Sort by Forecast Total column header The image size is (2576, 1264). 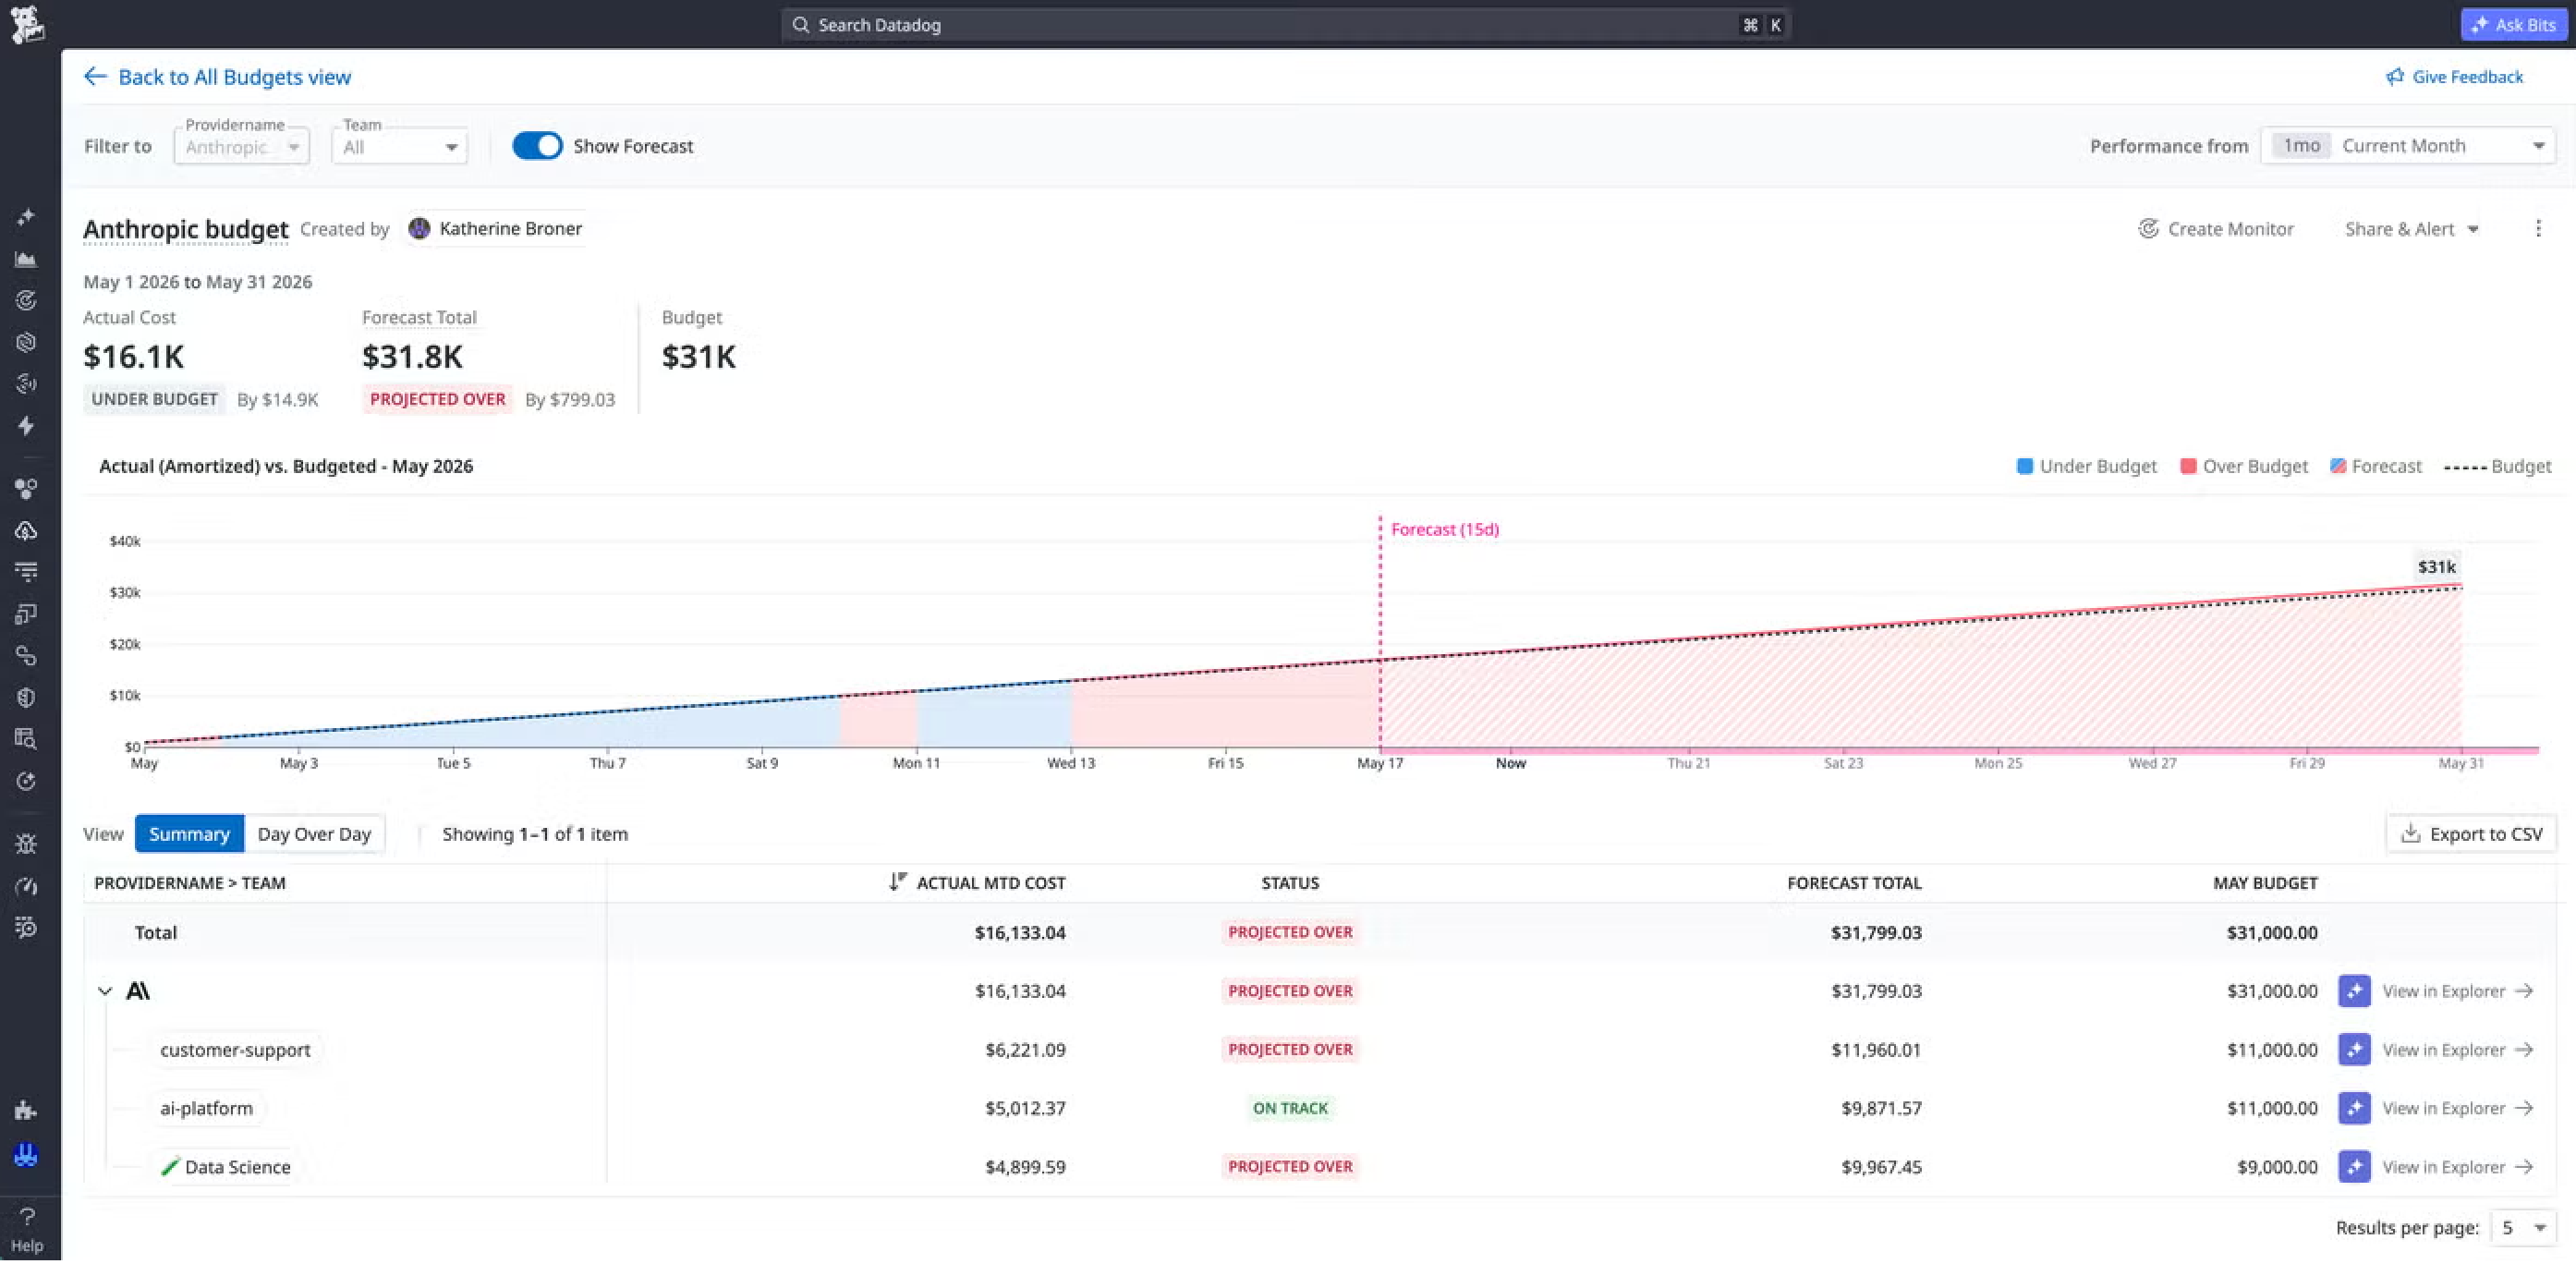point(1854,883)
